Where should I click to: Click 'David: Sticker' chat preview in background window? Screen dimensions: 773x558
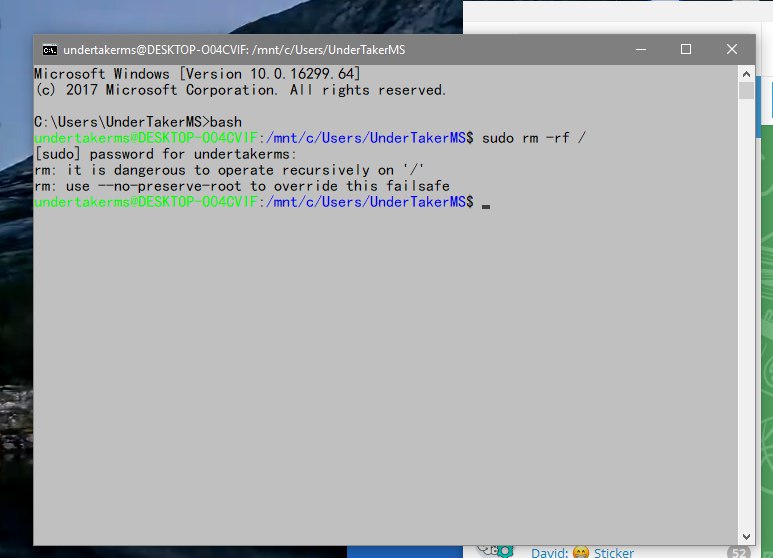[x=582, y=553]
